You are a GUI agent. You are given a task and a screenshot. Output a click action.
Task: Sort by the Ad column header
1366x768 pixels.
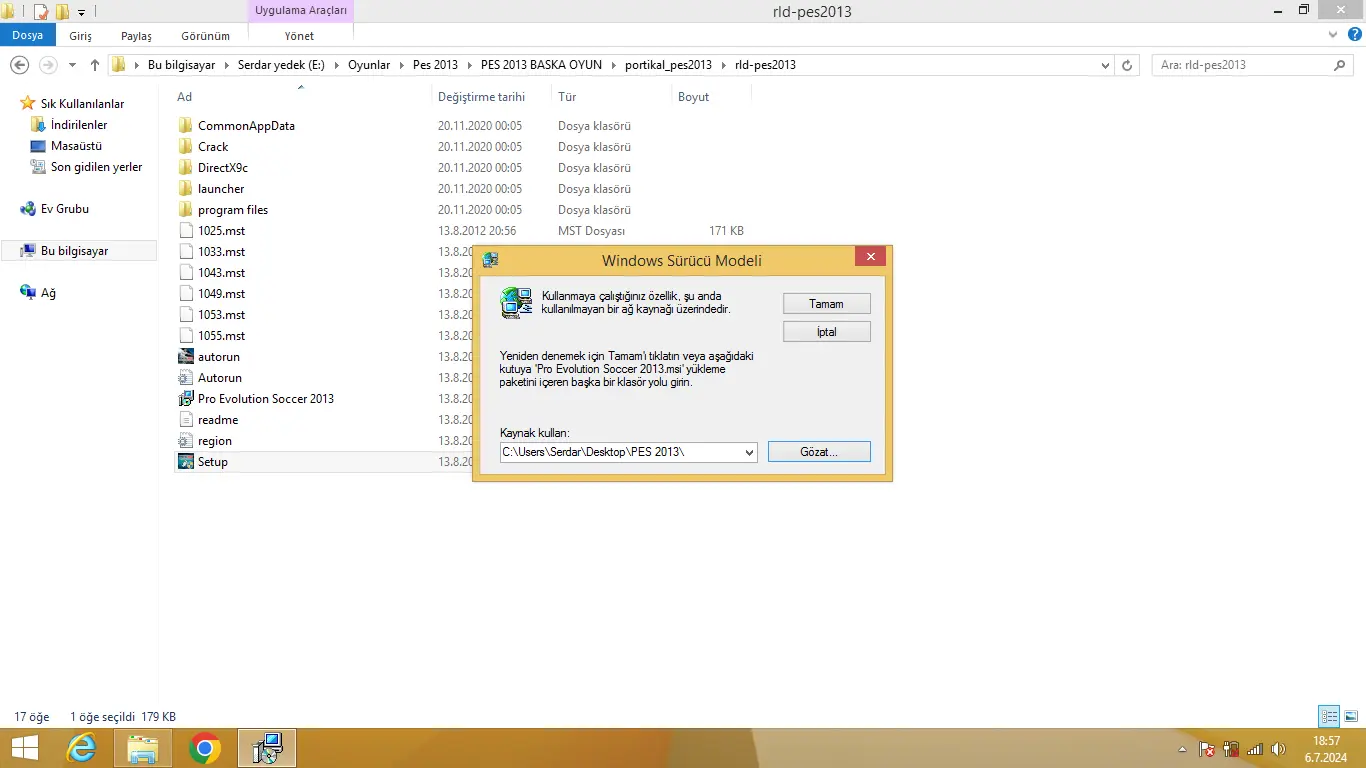point(184,97)
